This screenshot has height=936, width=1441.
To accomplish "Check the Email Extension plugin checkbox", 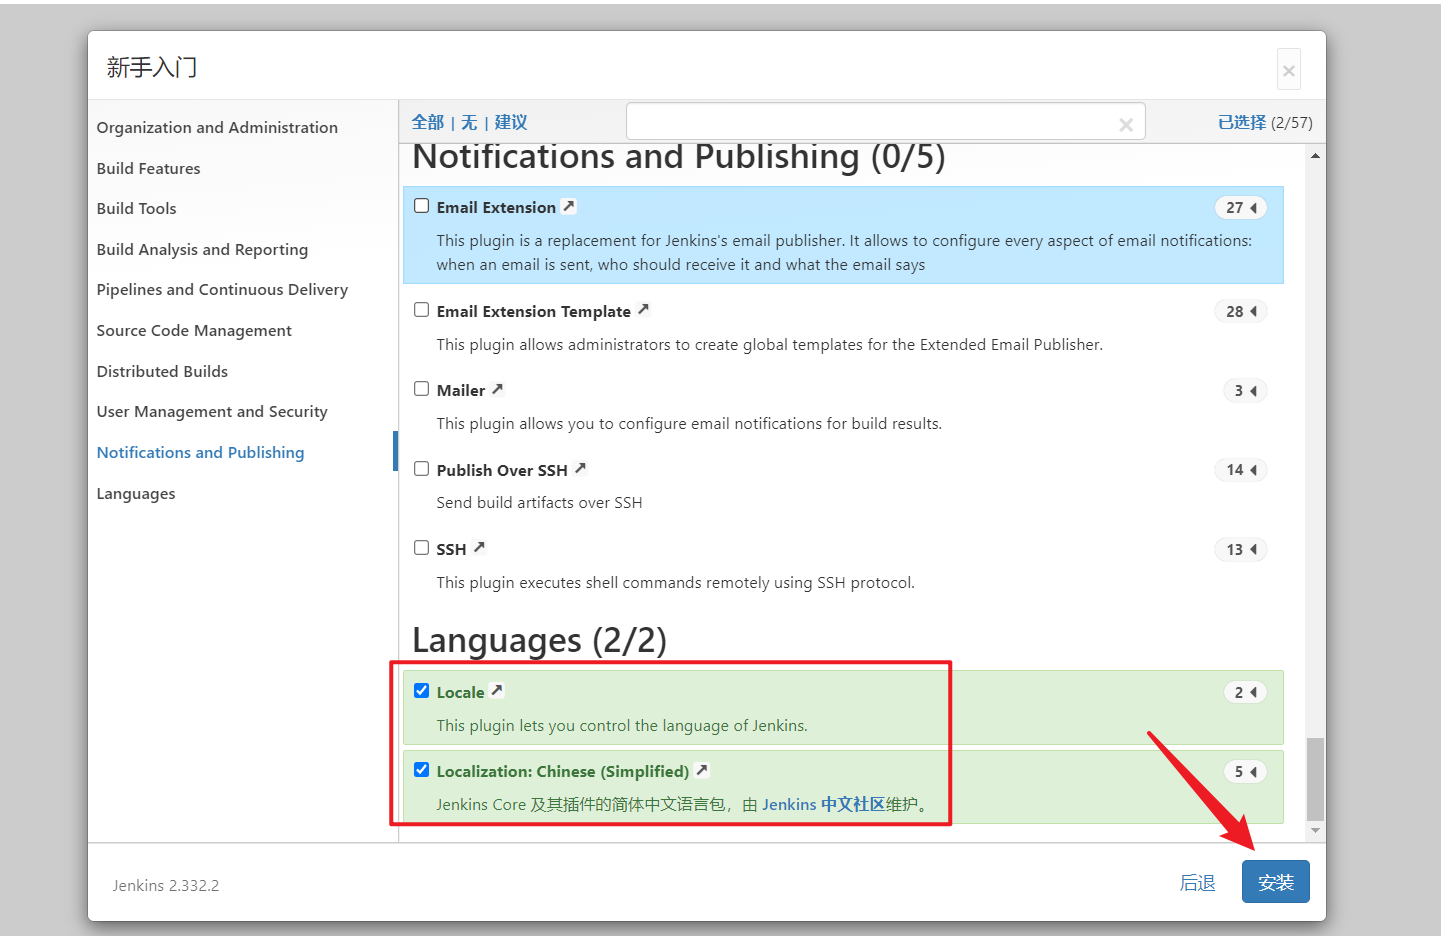I will click(422, 206).
